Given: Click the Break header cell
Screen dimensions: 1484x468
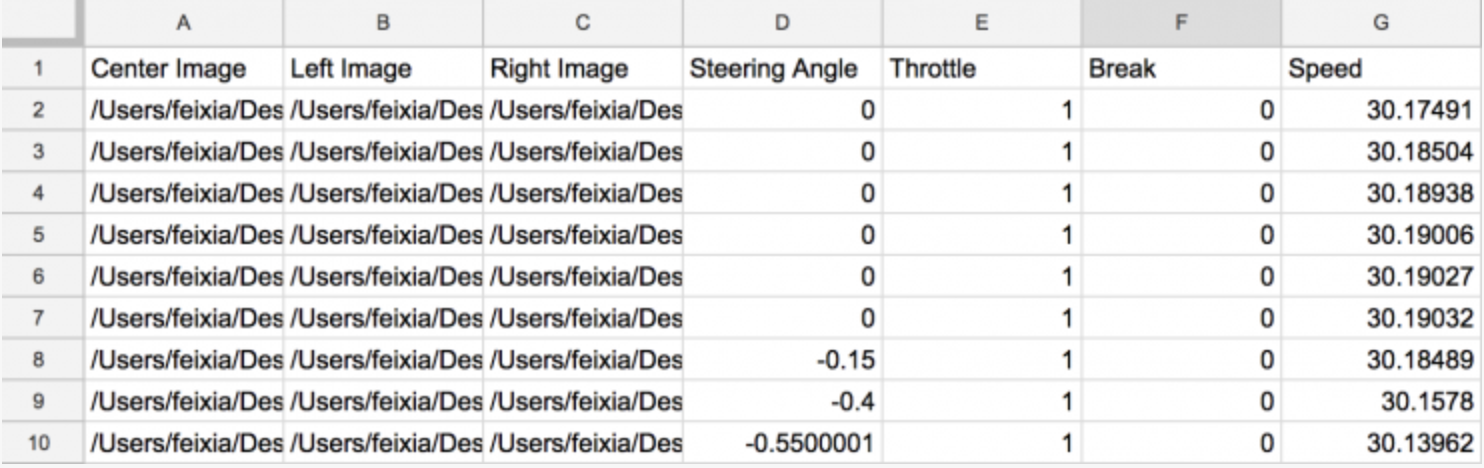Looking at the screenshot, I should 1182,69.
